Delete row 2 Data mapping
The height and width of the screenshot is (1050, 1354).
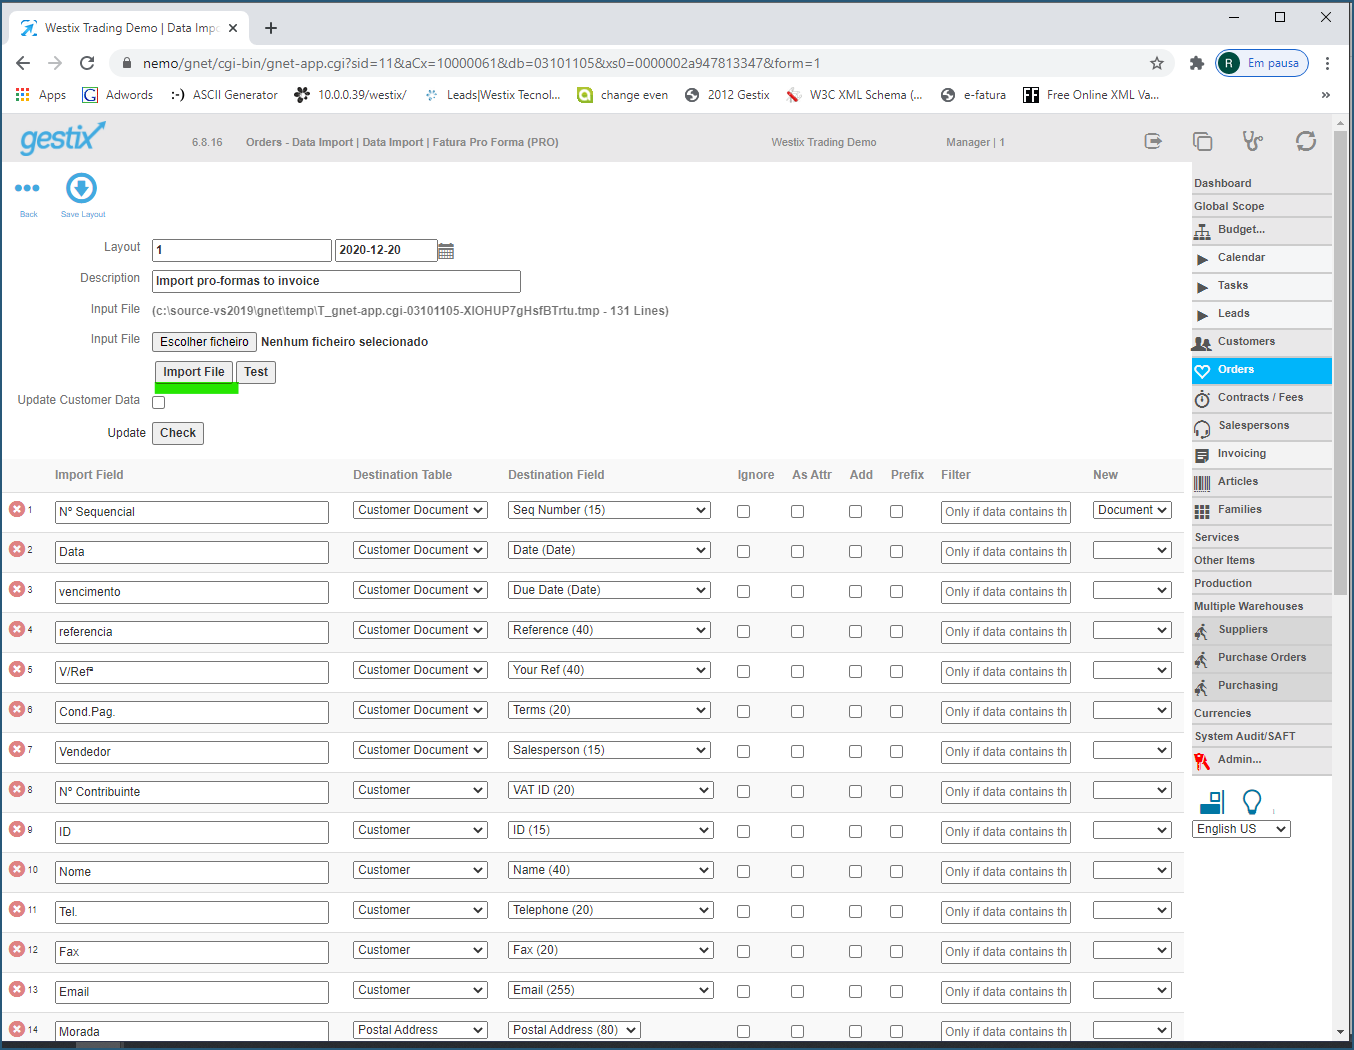pos(17,549)
